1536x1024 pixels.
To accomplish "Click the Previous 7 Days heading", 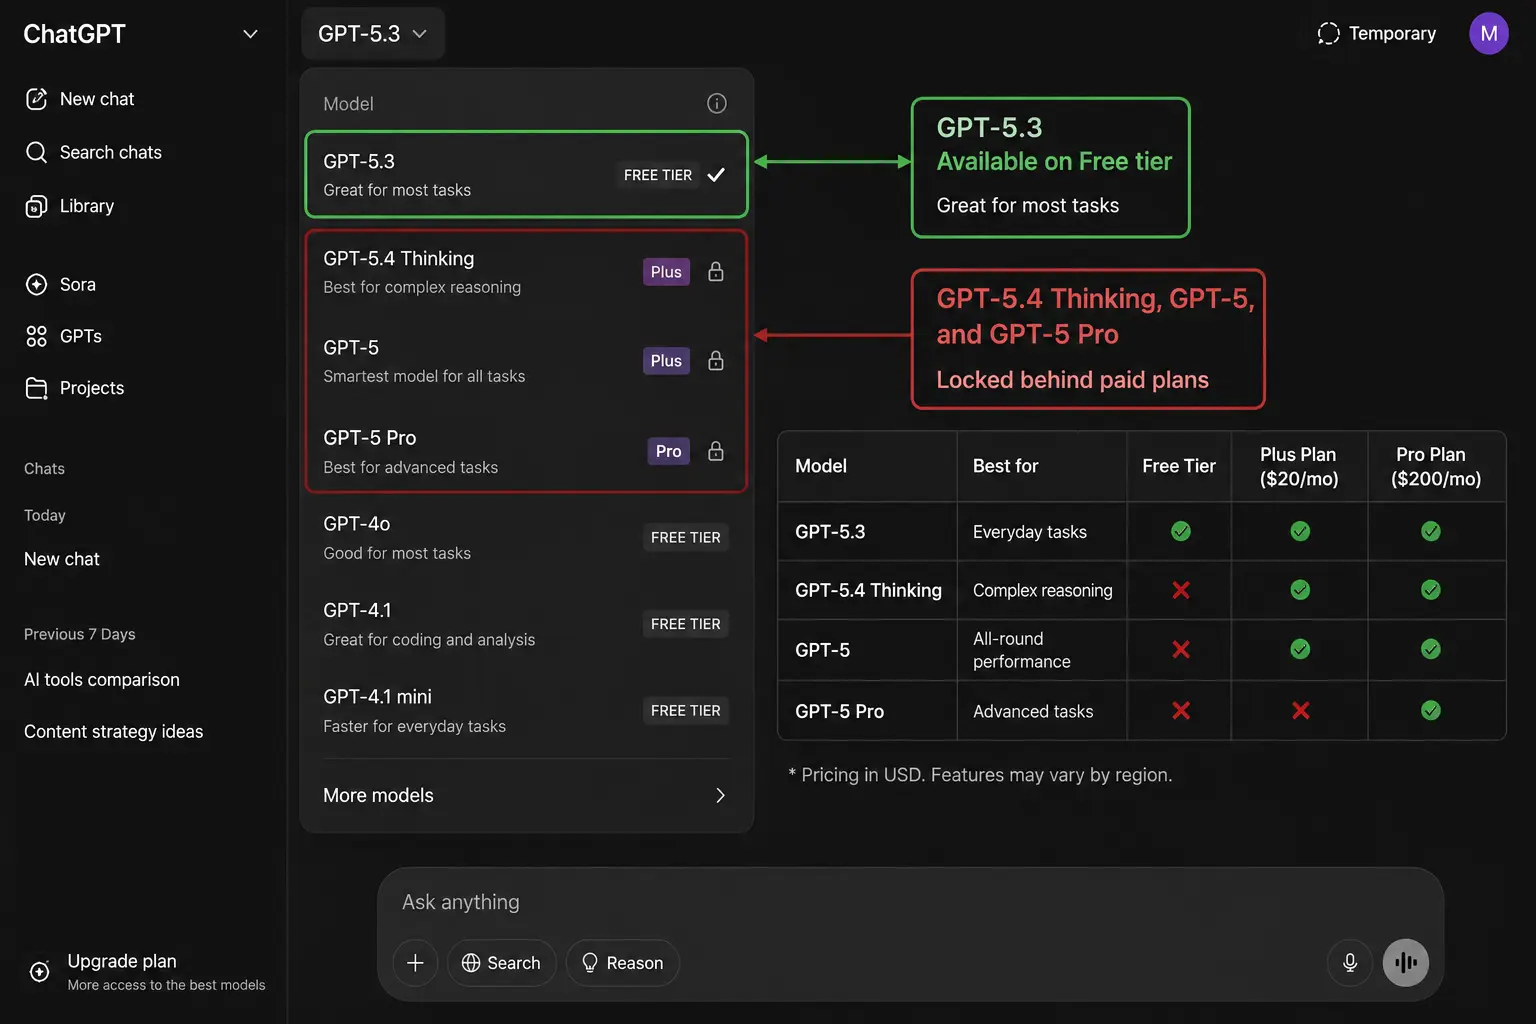I will [x=79, y=634].
